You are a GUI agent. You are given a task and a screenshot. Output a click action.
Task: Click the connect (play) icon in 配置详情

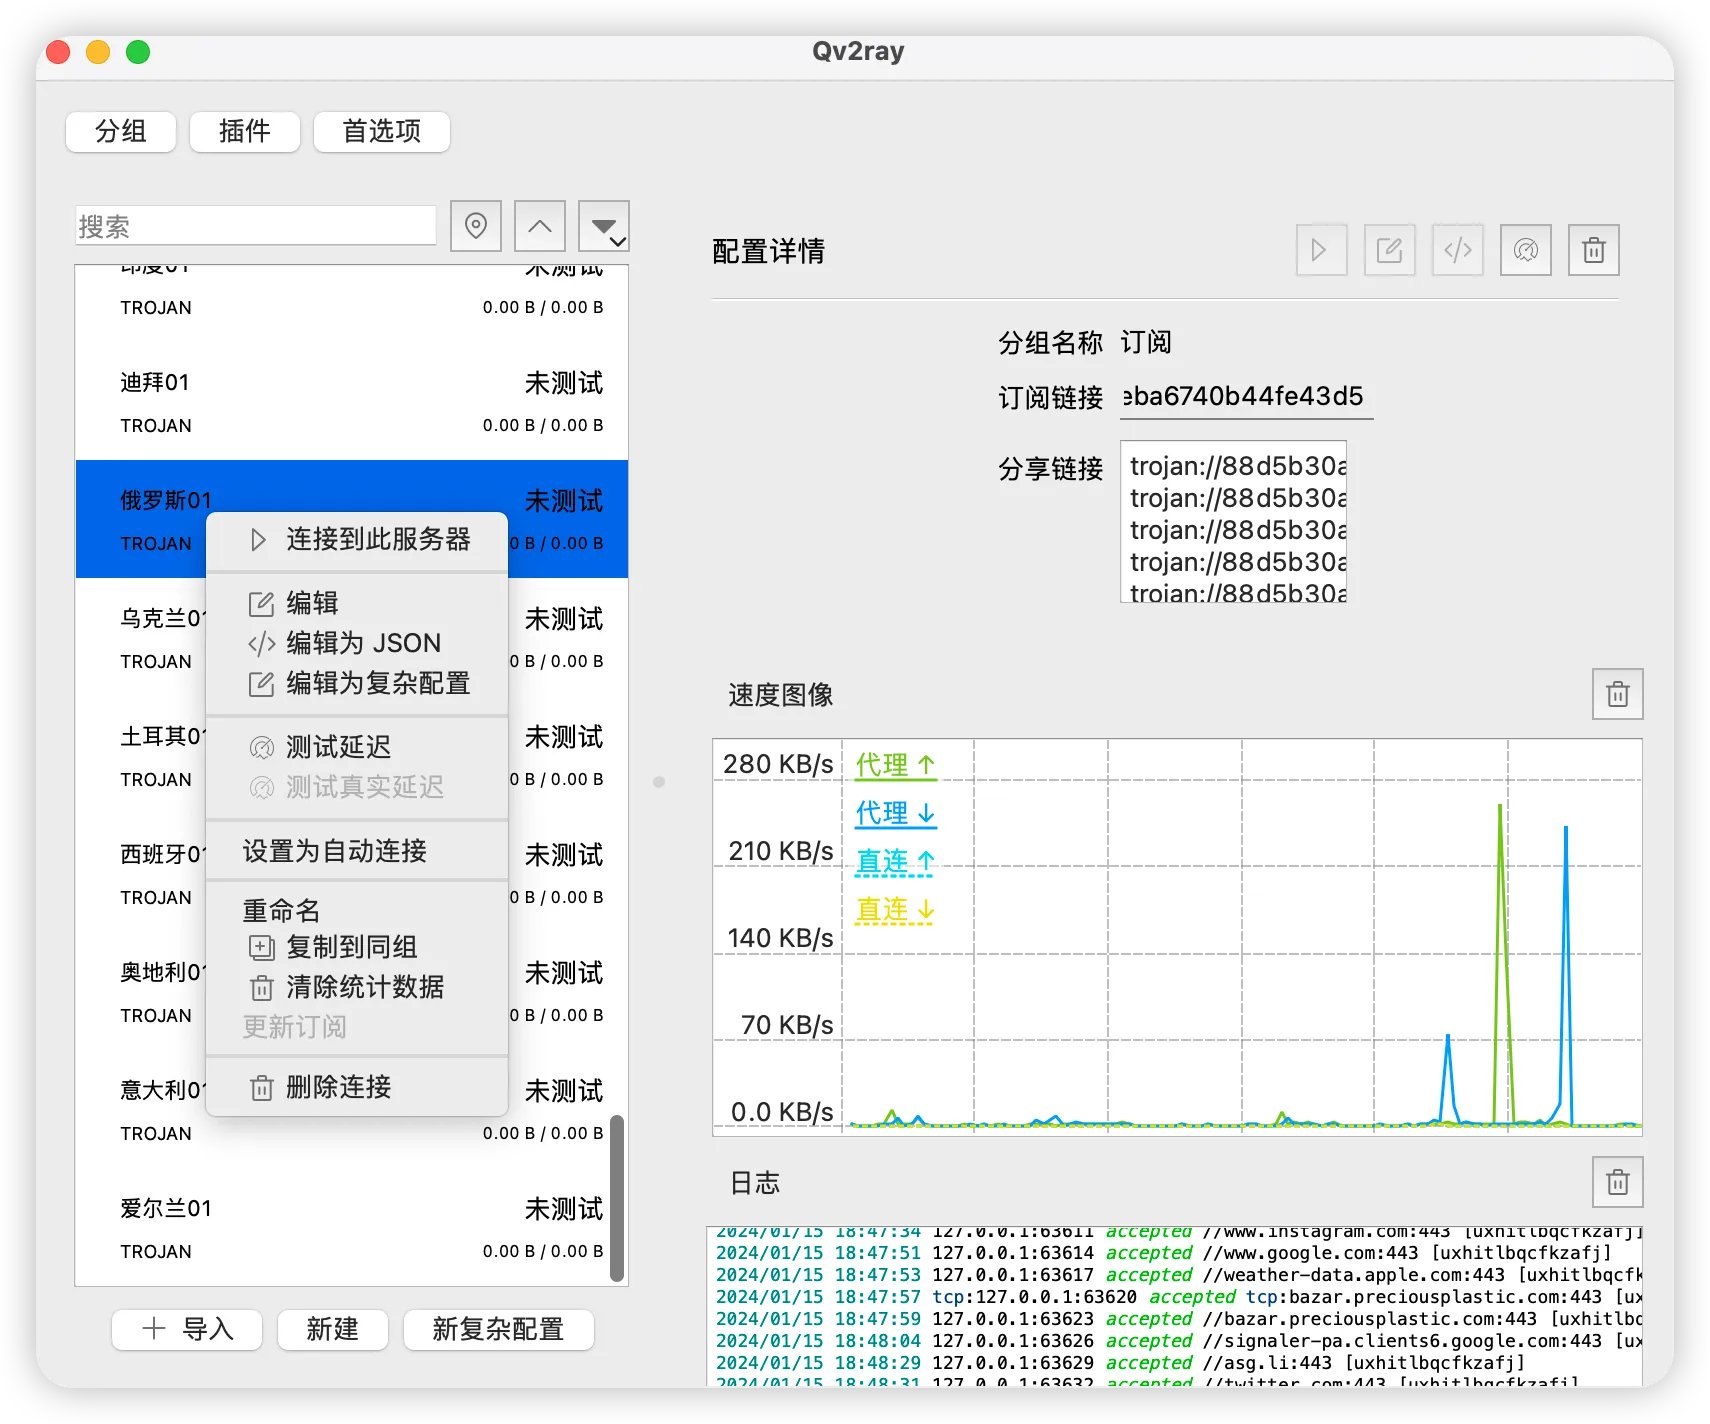pyautogui.click(x=1321, y=250)
